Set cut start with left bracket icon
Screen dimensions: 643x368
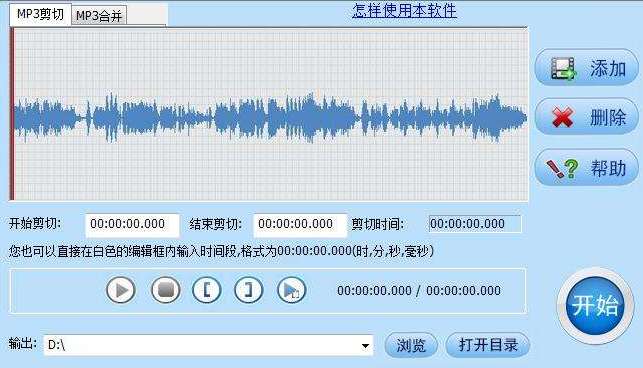point(207,290)
